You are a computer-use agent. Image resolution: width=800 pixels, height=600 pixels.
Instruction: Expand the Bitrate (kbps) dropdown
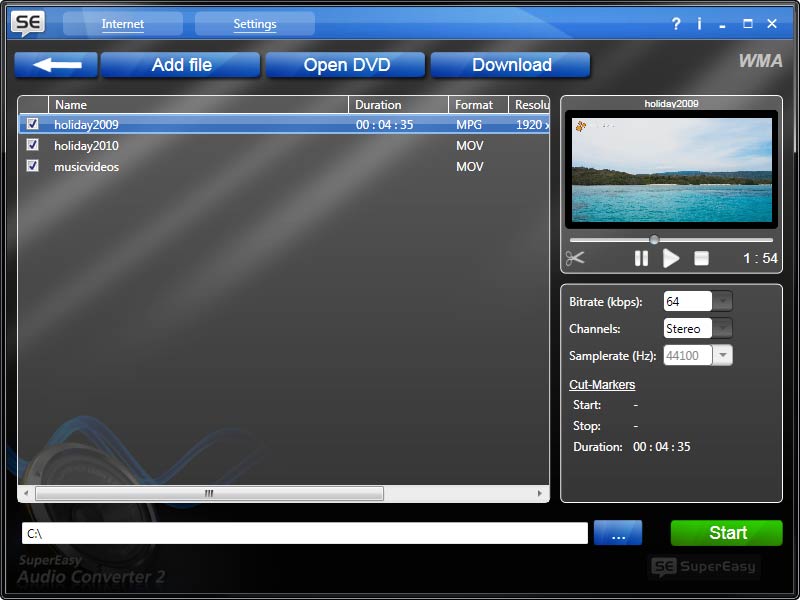722,301
